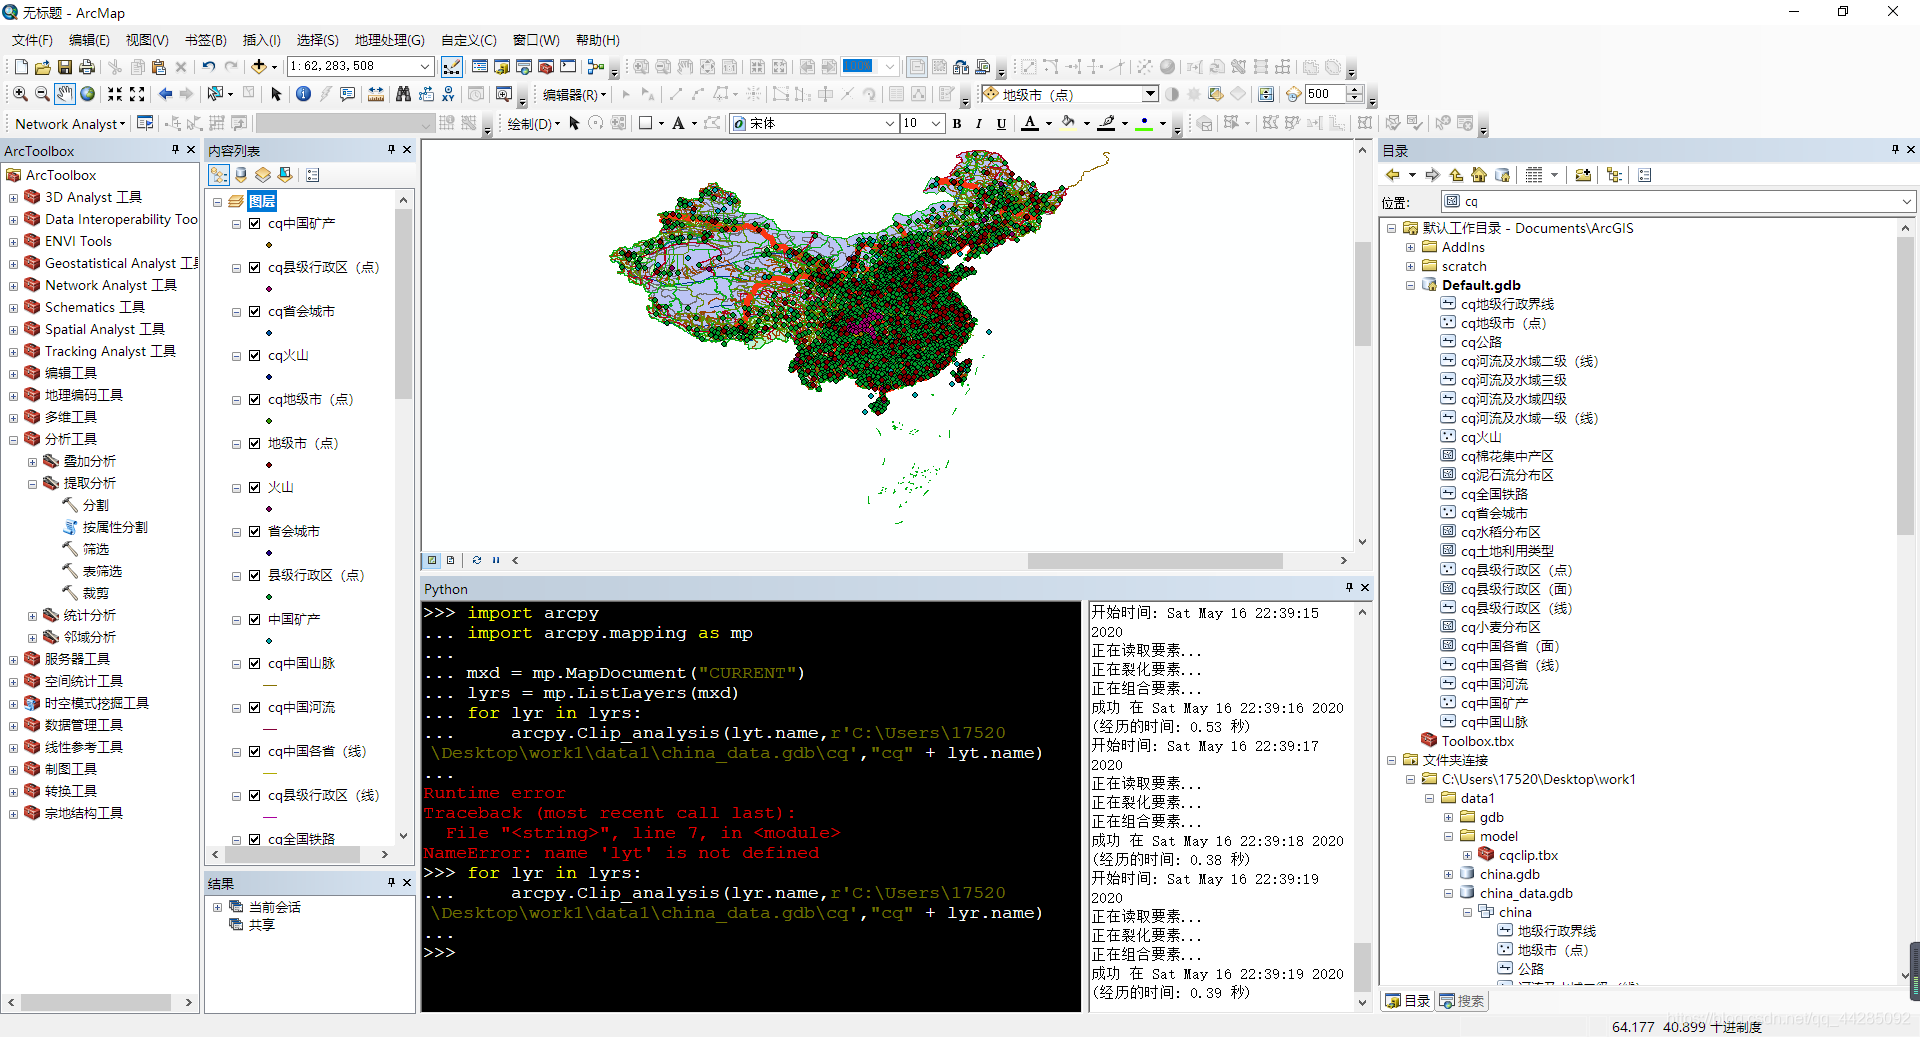Toggle the cq火山 layer checkbox
The image size is (1920, 1037).
coord(255,356)
